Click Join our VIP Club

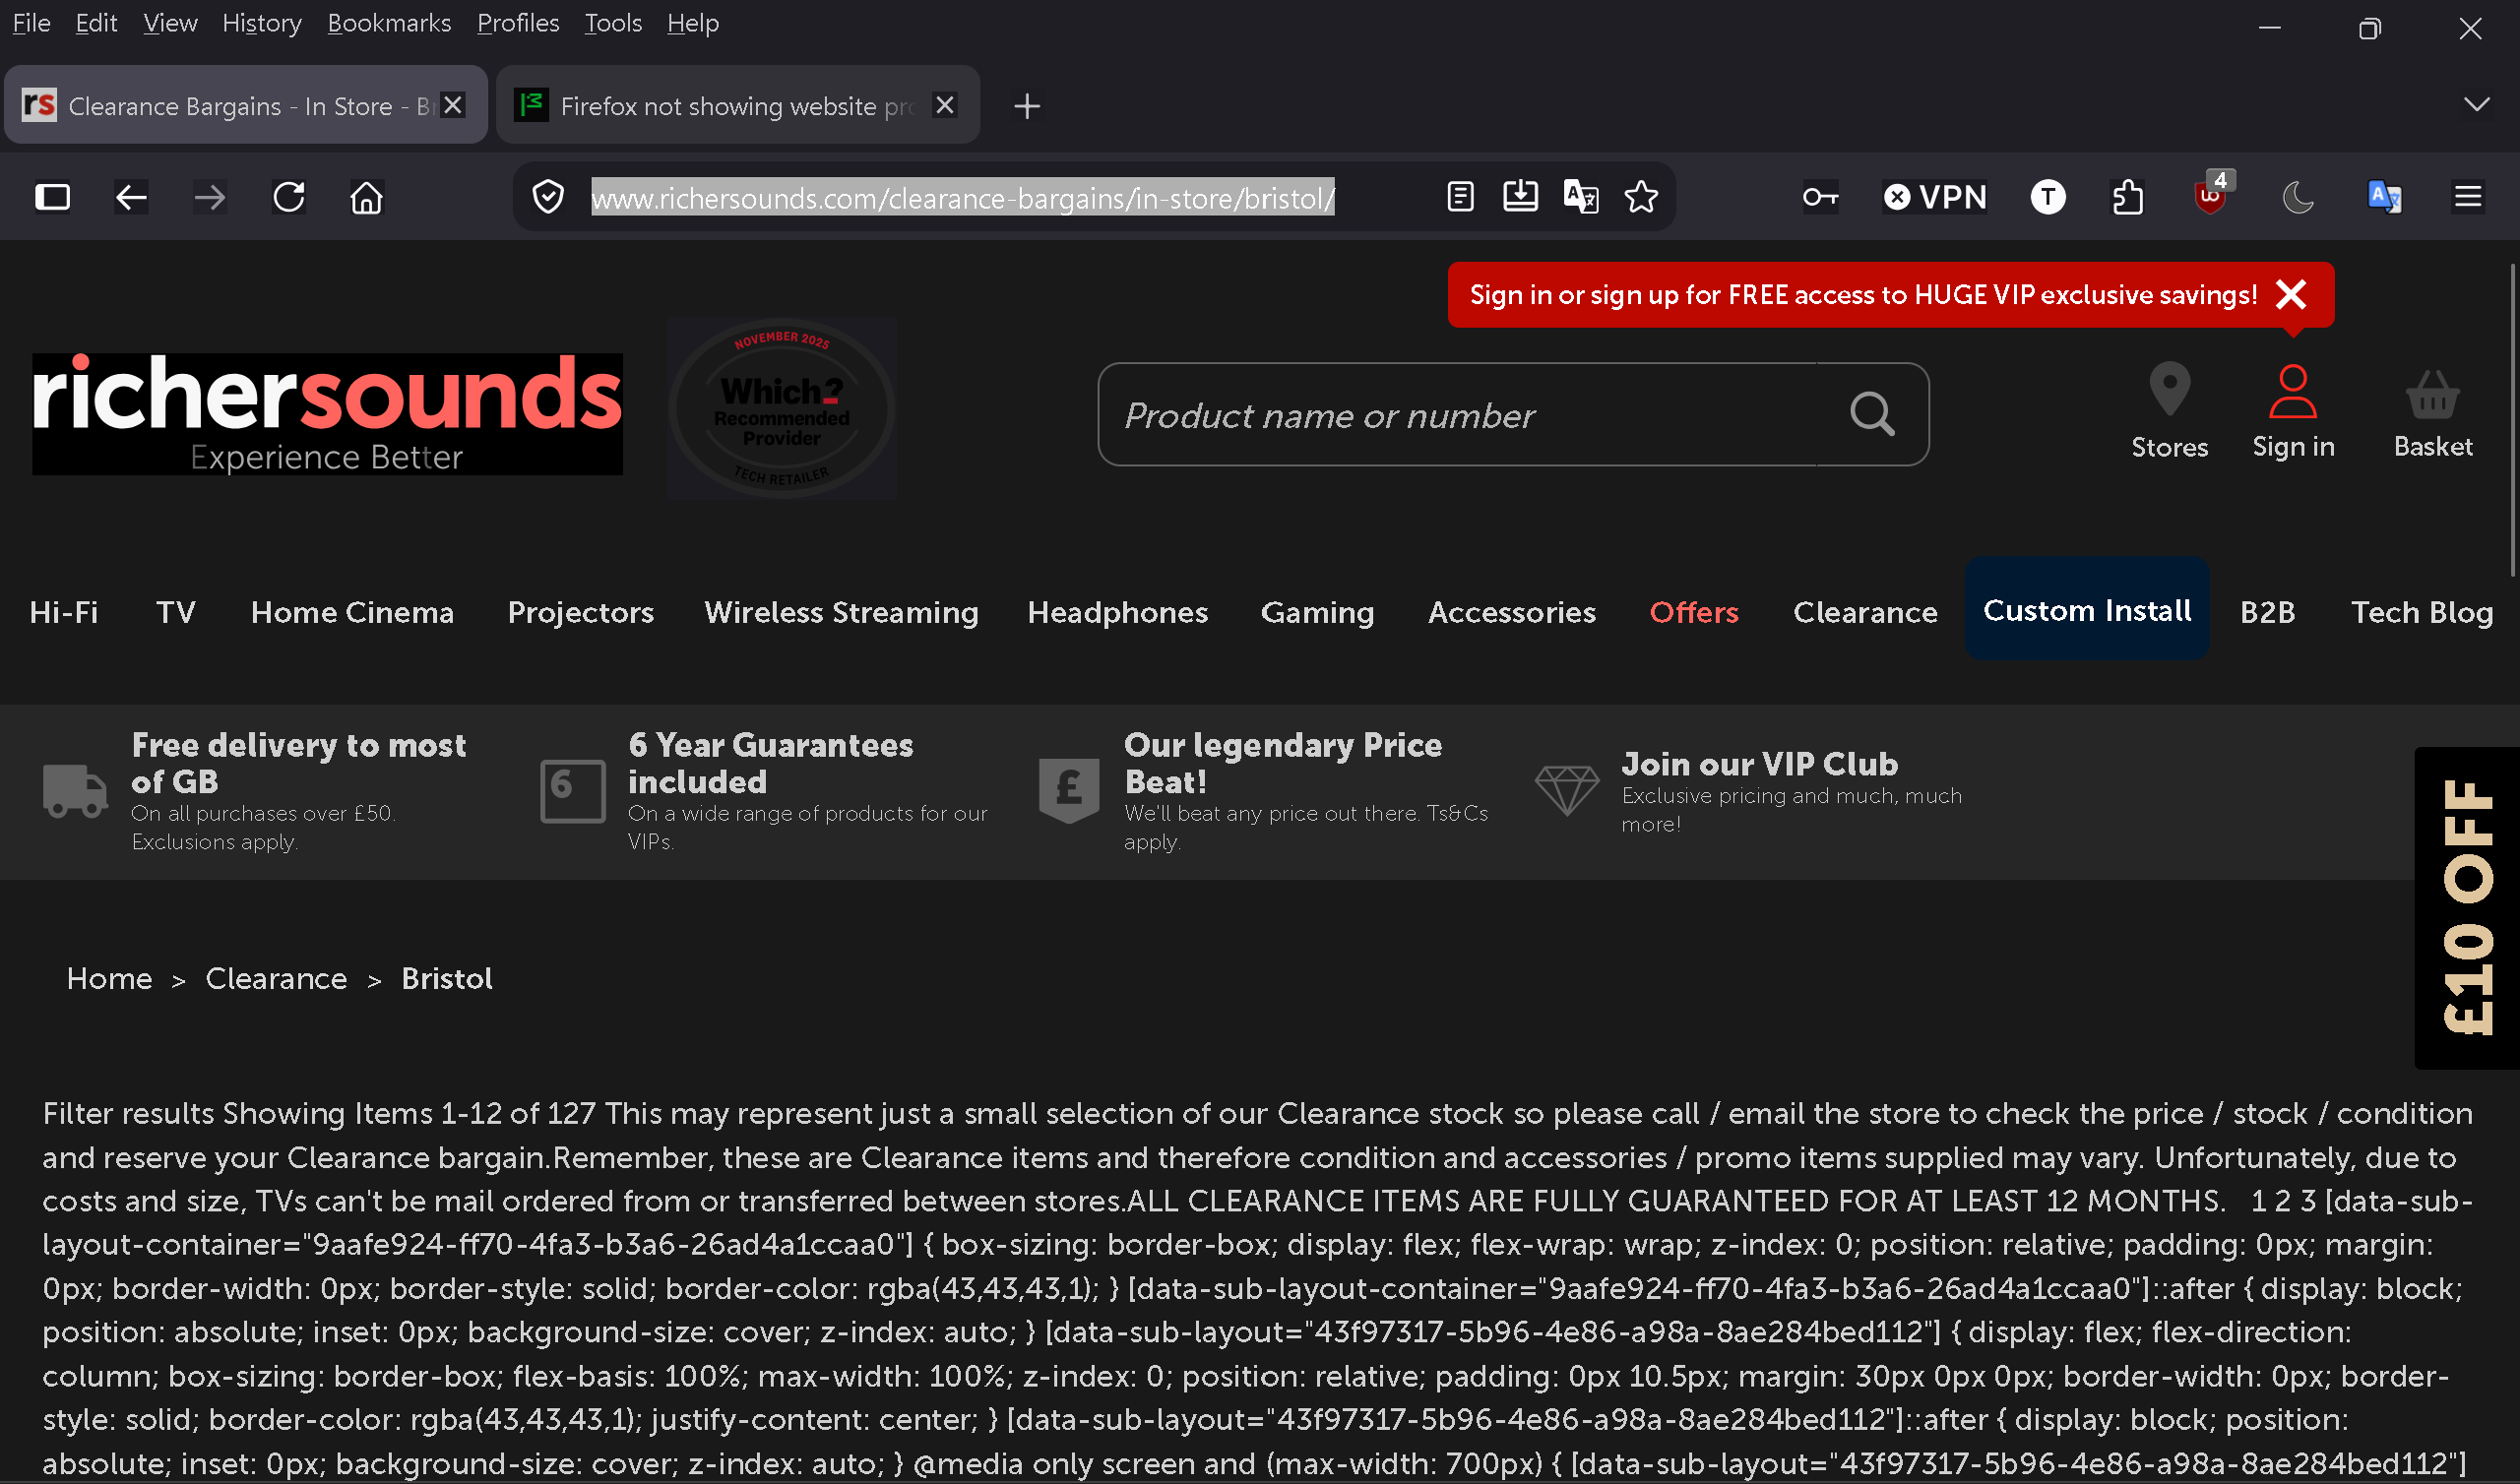1759,764
